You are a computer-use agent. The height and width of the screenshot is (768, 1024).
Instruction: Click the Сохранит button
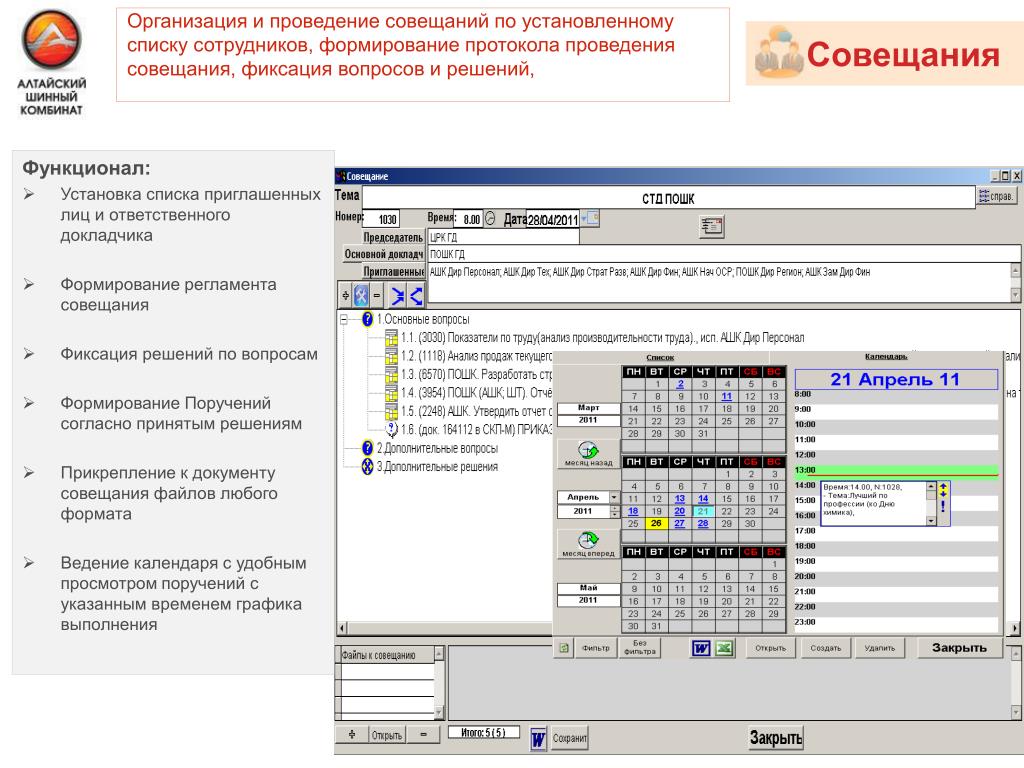tap(569, 738)
